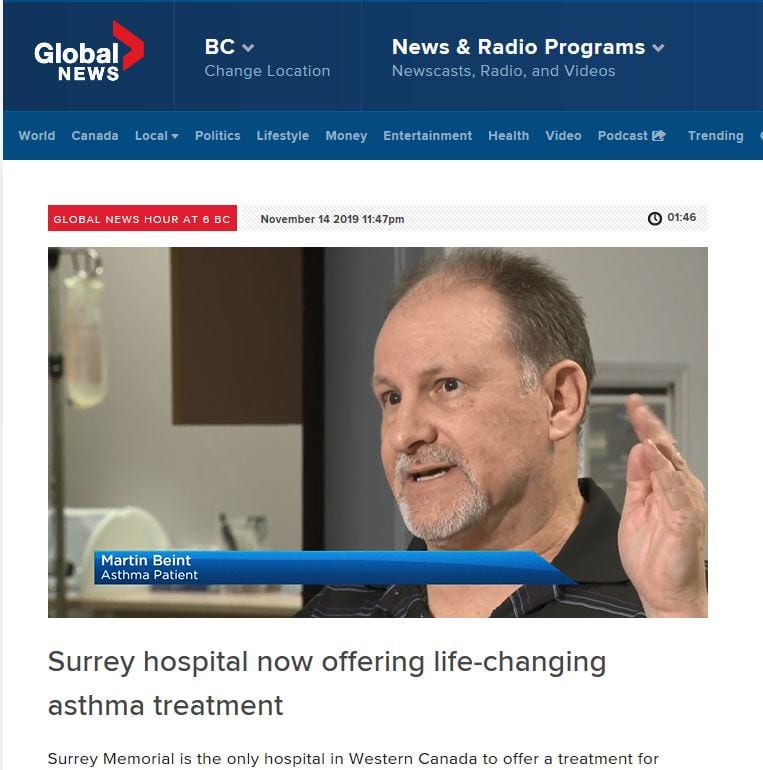
Task: Open the Health section
Action: point(509,136)
